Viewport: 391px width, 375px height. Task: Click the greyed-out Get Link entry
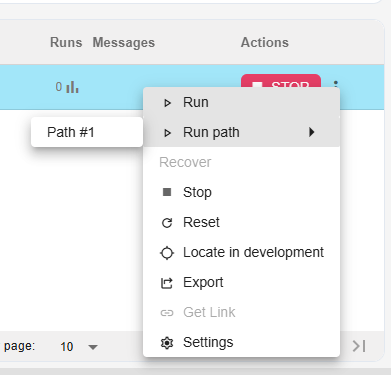[241, 312]
